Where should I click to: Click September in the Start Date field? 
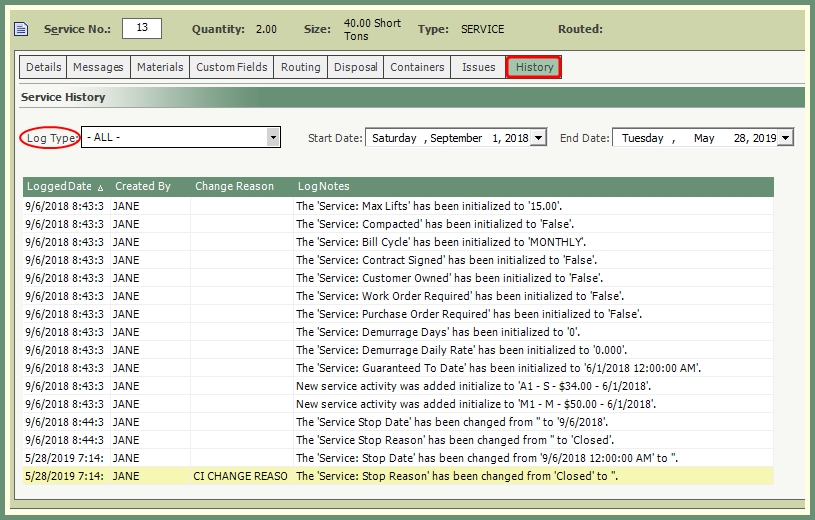click(x=456, y=138)
